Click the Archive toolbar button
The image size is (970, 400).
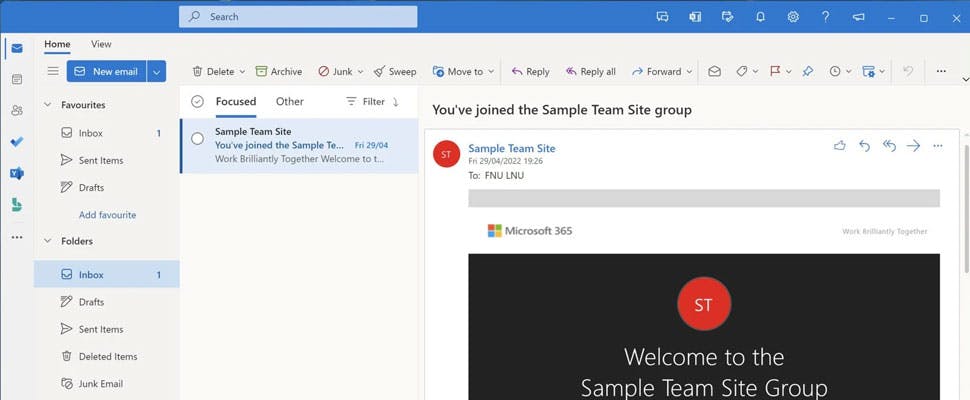point(278,72)
